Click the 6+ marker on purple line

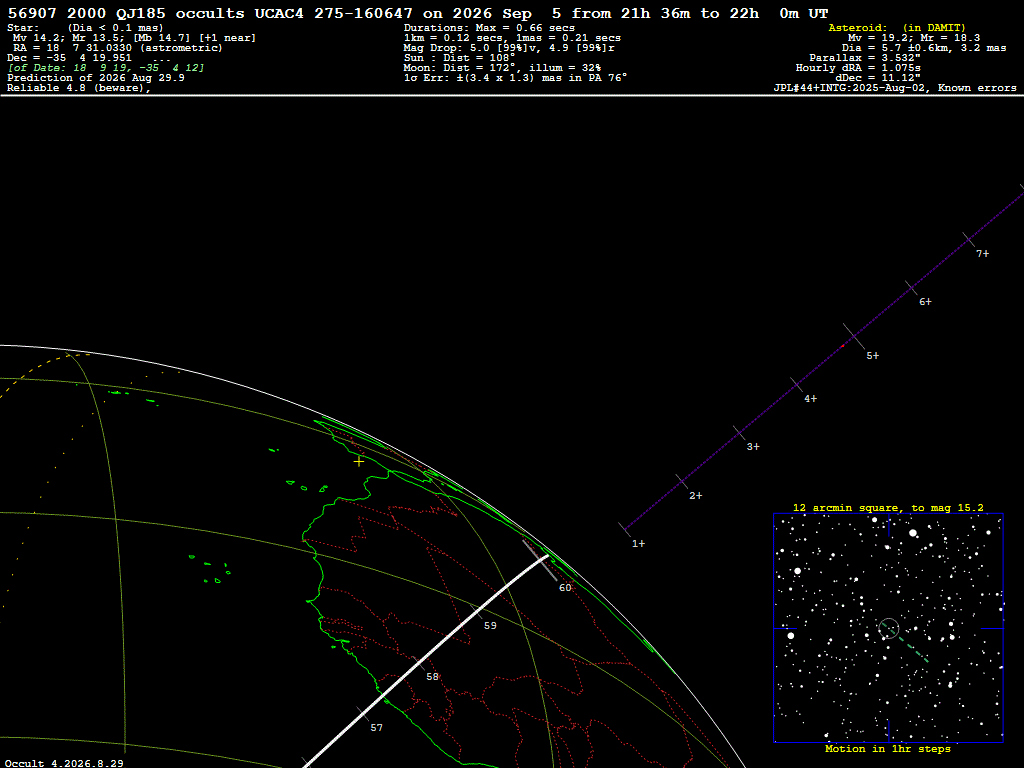925,302
